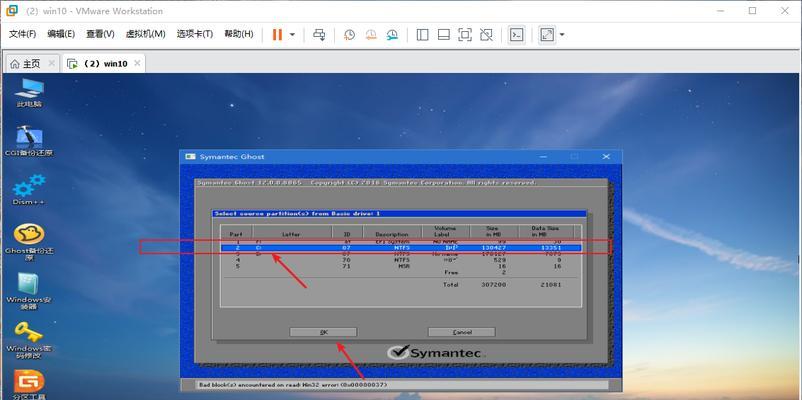Open the 编辑(E) menu
This screenshot has height=400, width=802.
[61, 34]
